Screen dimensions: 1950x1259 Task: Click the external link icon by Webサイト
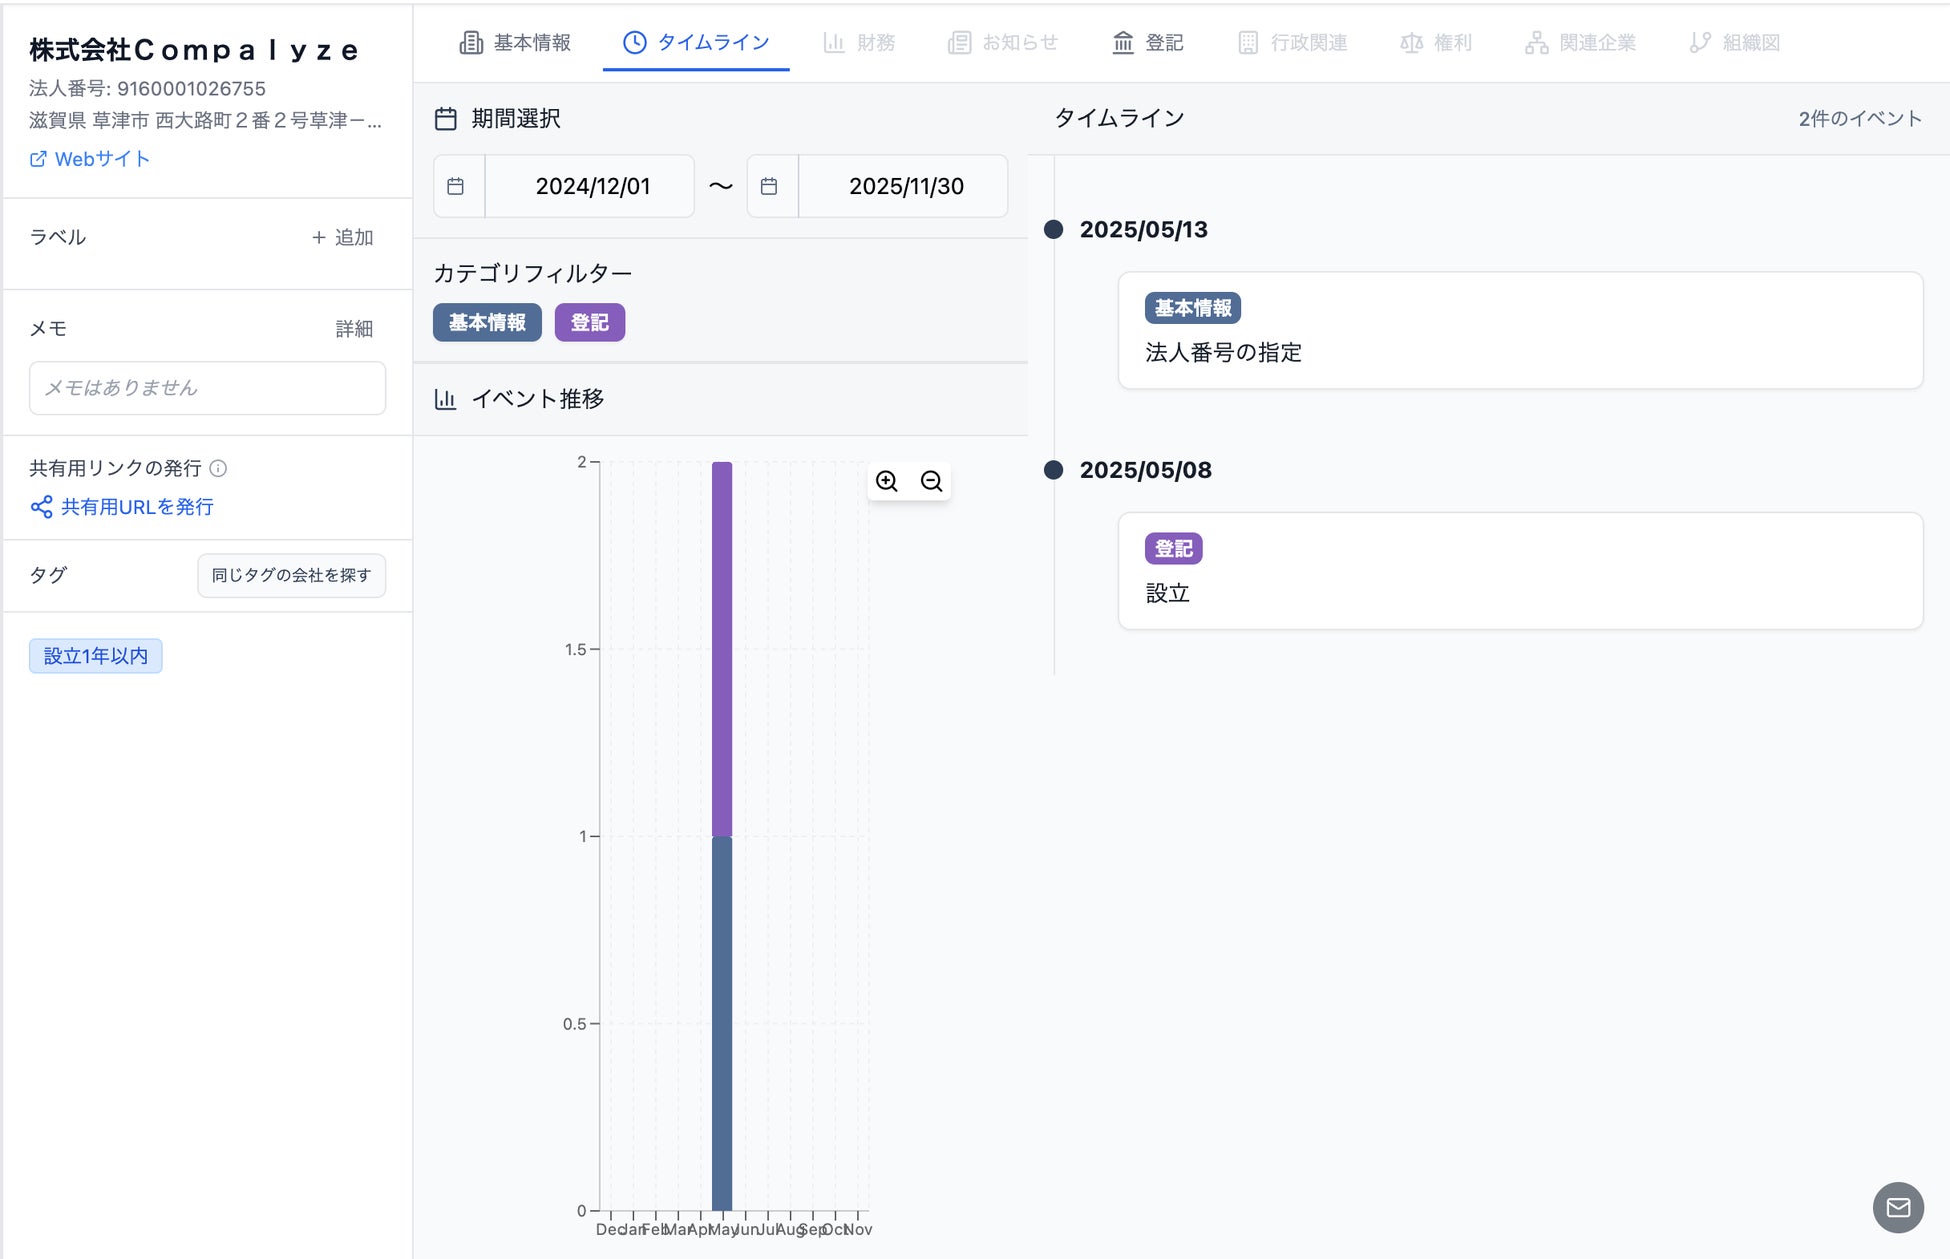pyautogui.click(x=38, y=159)
